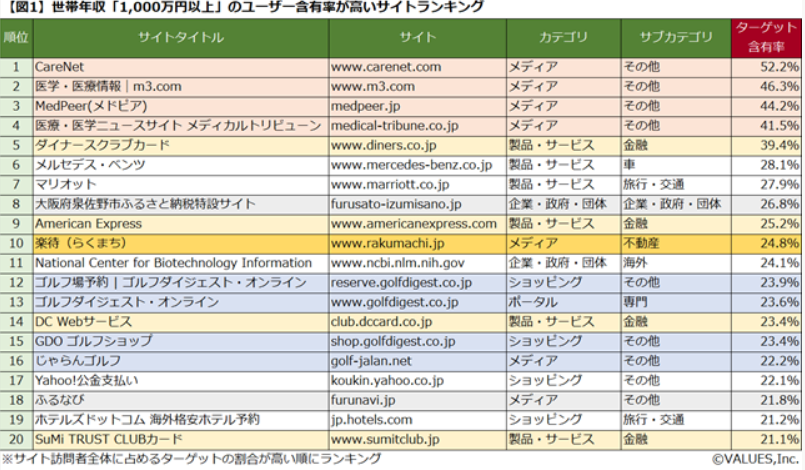Click the 24.8% value cell
This screenshot has width=805, height=470.
pyautogui.click(x=766, y=243)
